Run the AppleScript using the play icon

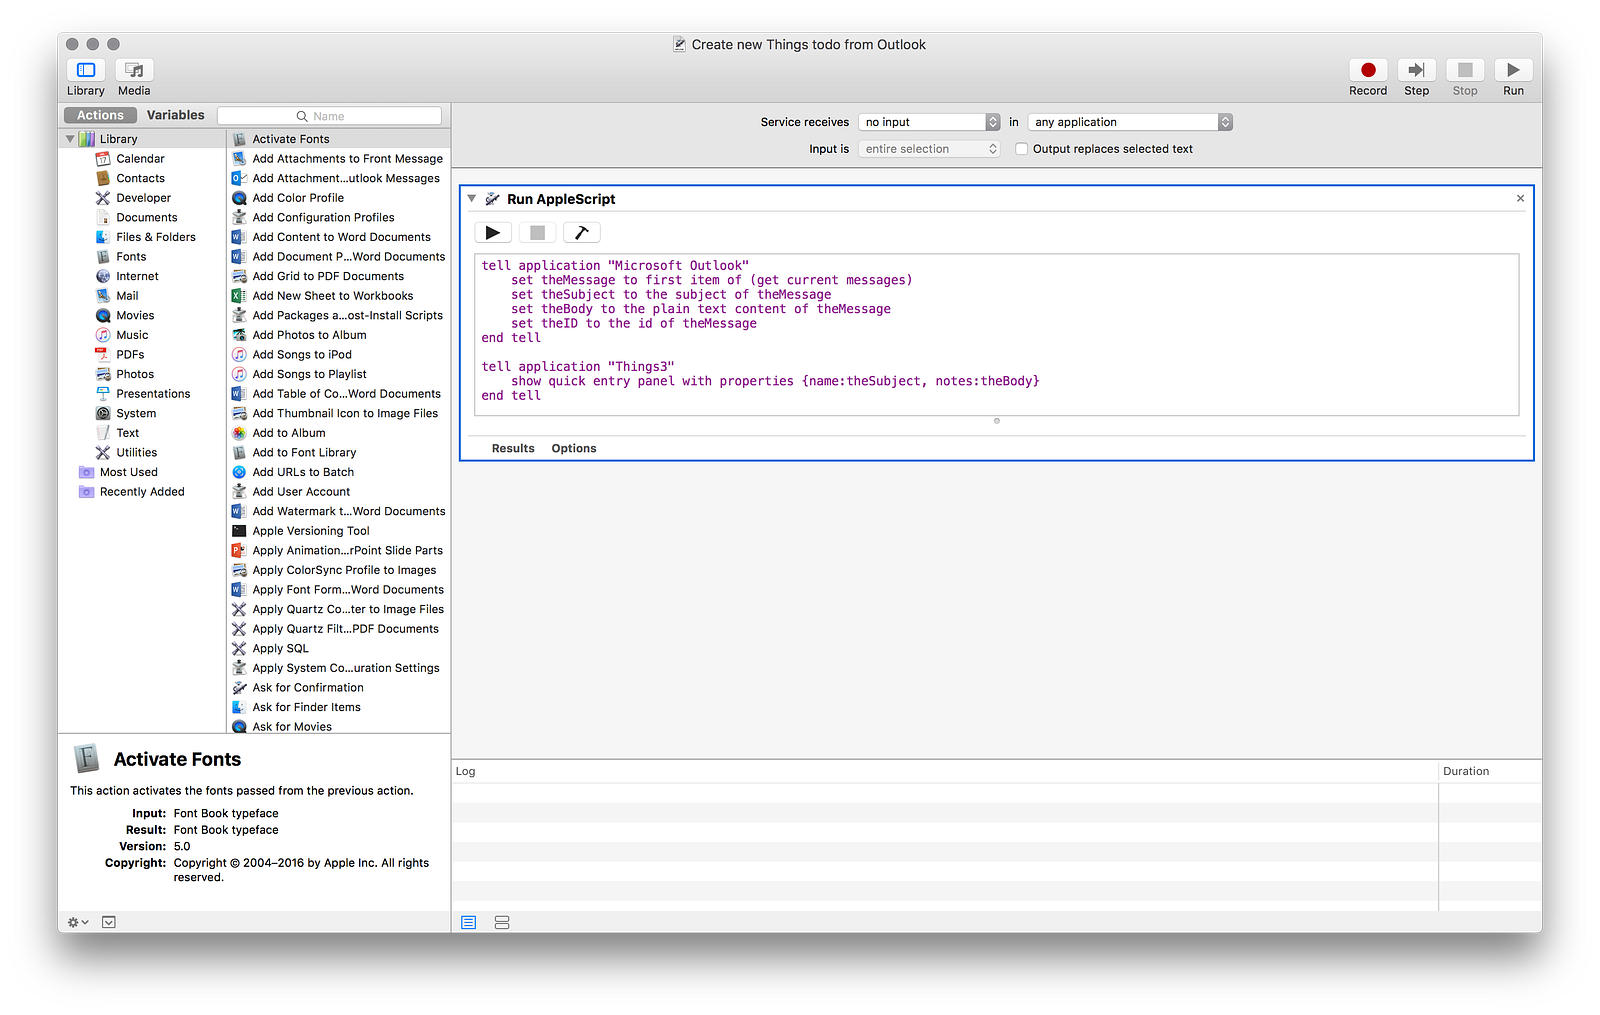[x=493, y=233]
